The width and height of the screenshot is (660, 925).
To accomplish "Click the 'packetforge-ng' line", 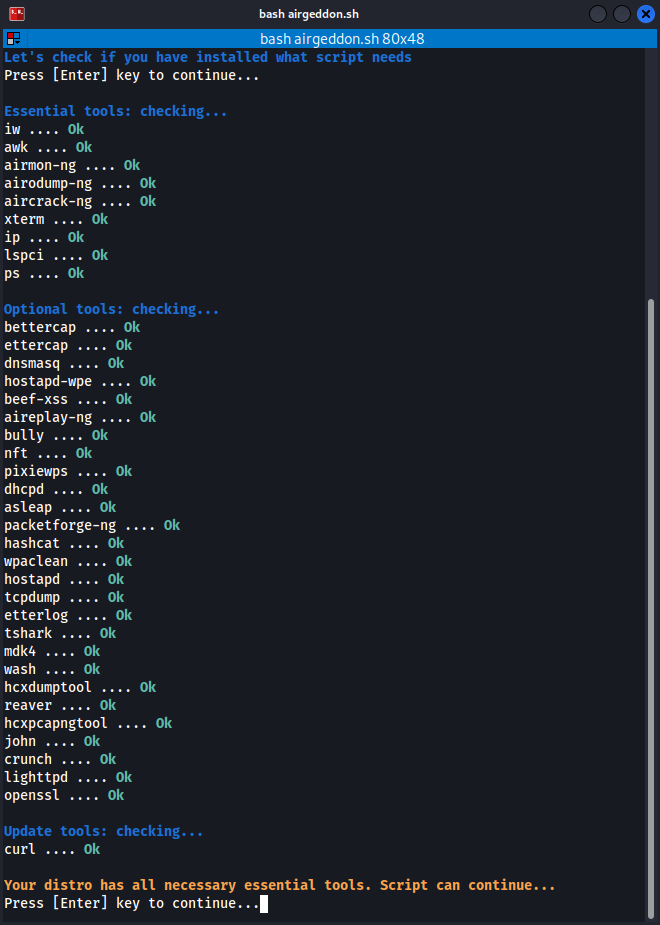I will [x=92, y=525].
